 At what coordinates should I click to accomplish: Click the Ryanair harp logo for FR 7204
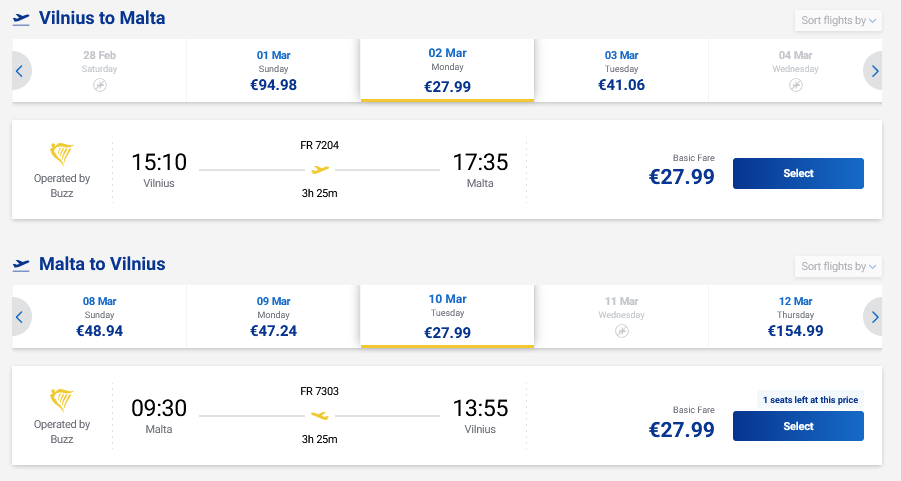62,154
